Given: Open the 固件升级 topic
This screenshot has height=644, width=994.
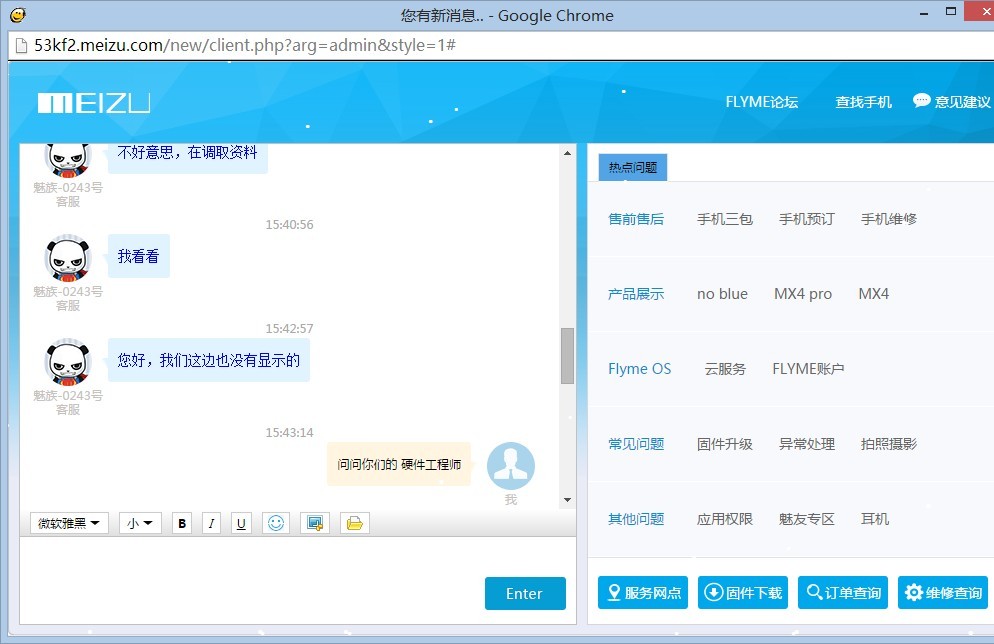Looking at the screenshot, I should tap(725, 444).
